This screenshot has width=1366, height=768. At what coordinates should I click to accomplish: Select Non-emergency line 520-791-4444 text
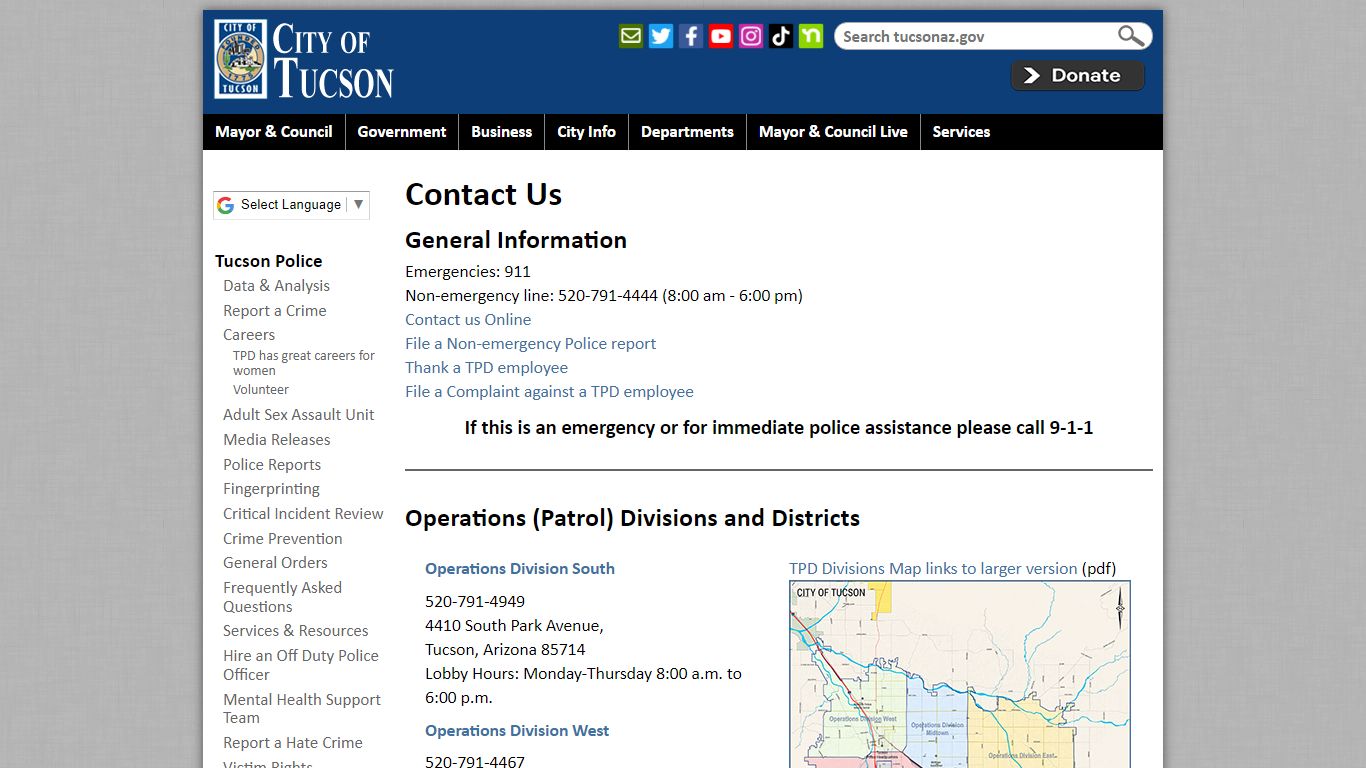[604, 296]
